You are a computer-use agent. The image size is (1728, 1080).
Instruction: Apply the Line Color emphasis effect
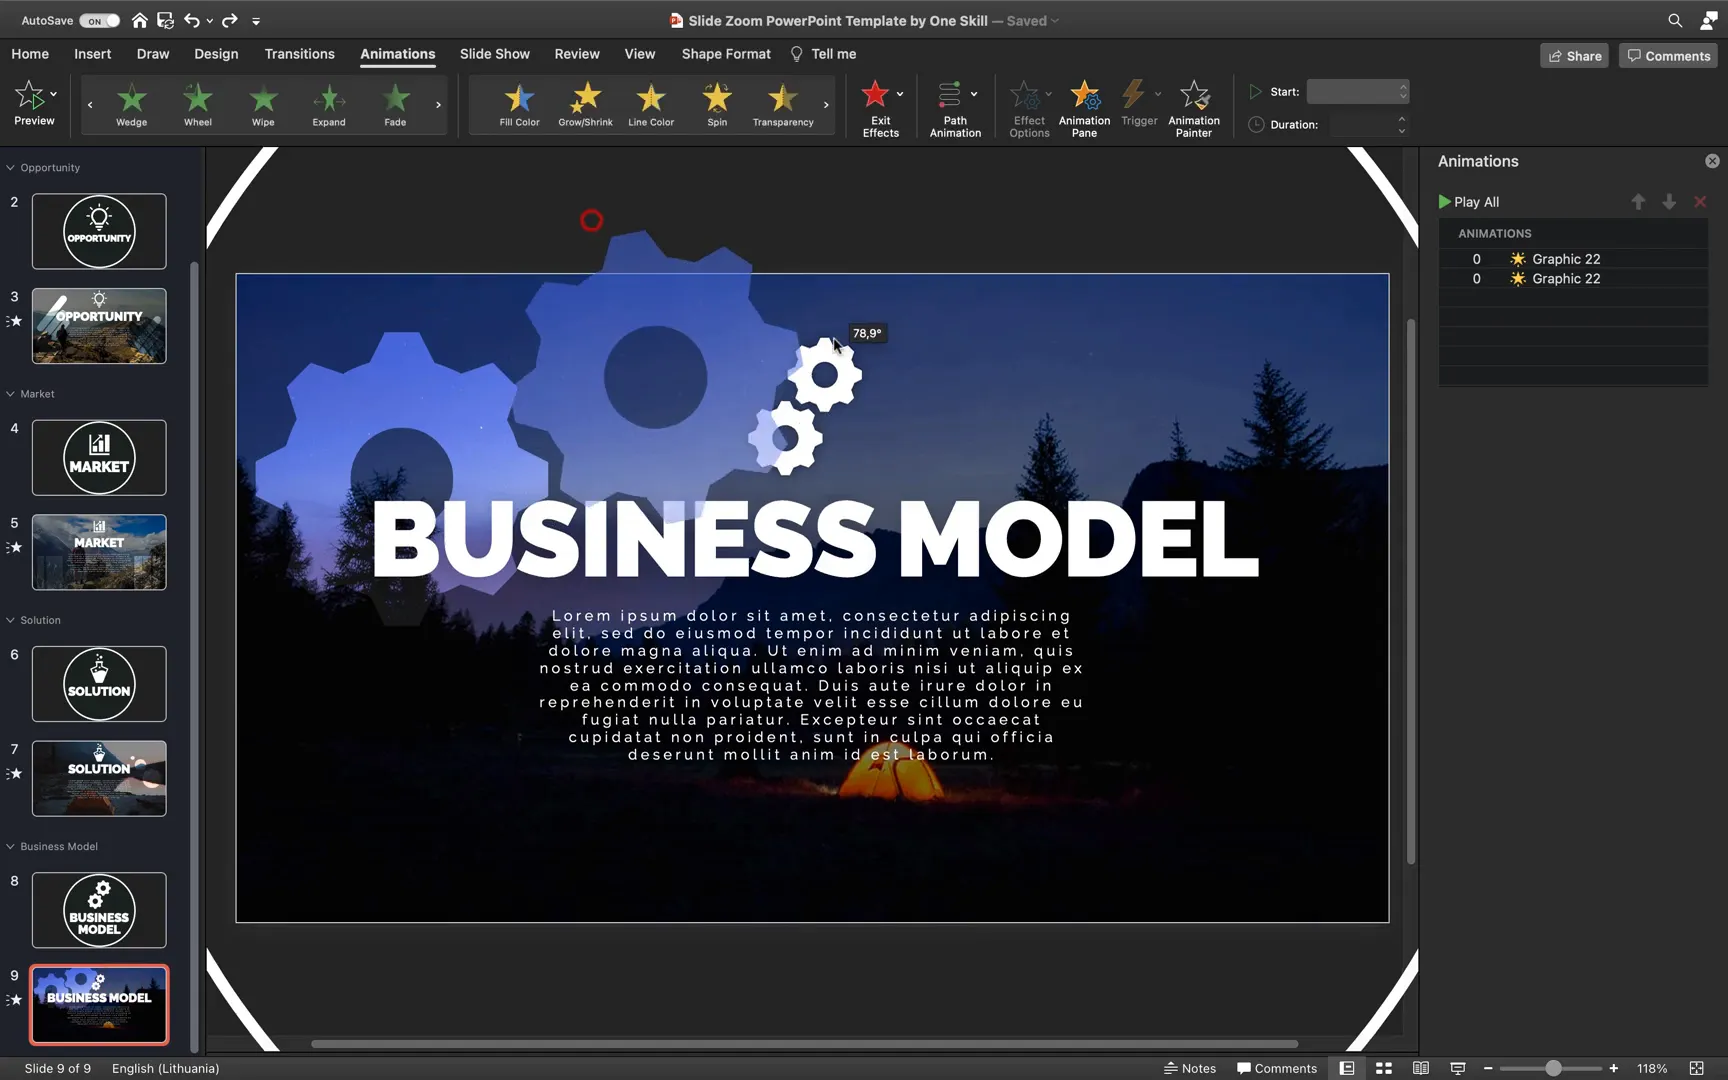tap(651, 105)
